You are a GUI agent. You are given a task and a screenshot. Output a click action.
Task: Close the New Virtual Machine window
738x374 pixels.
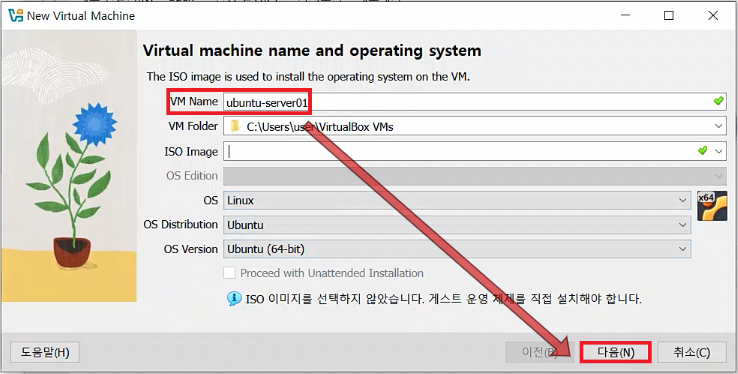pos(713,16)
